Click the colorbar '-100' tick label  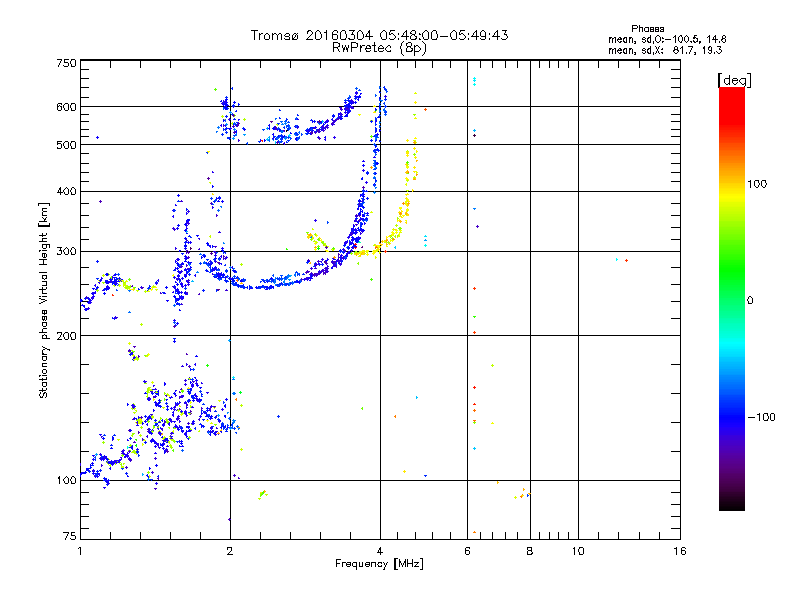pos(761,417)
